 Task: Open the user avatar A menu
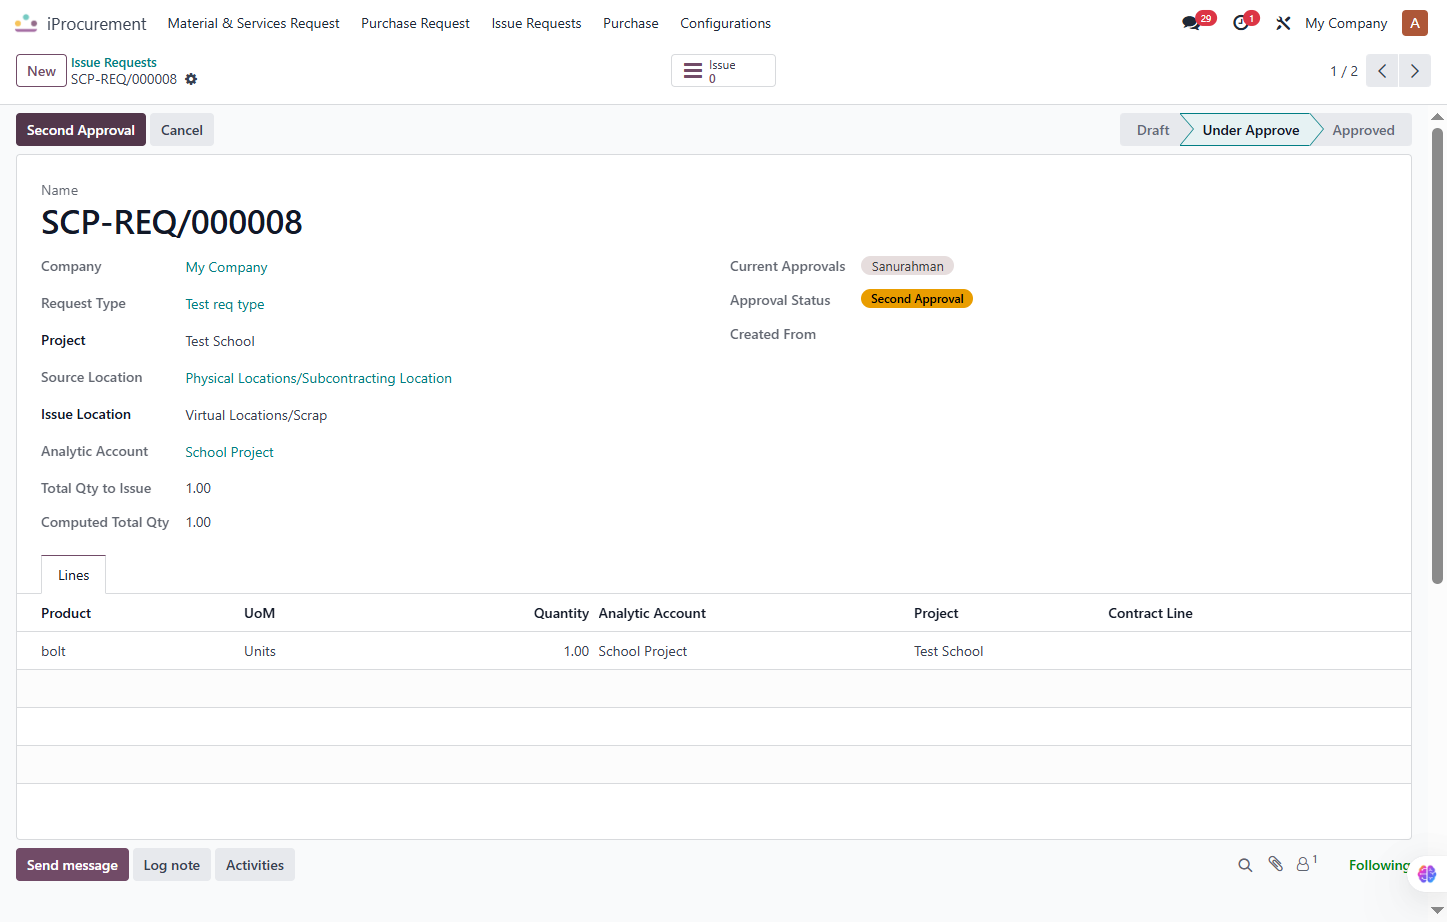click(1414, 23)
